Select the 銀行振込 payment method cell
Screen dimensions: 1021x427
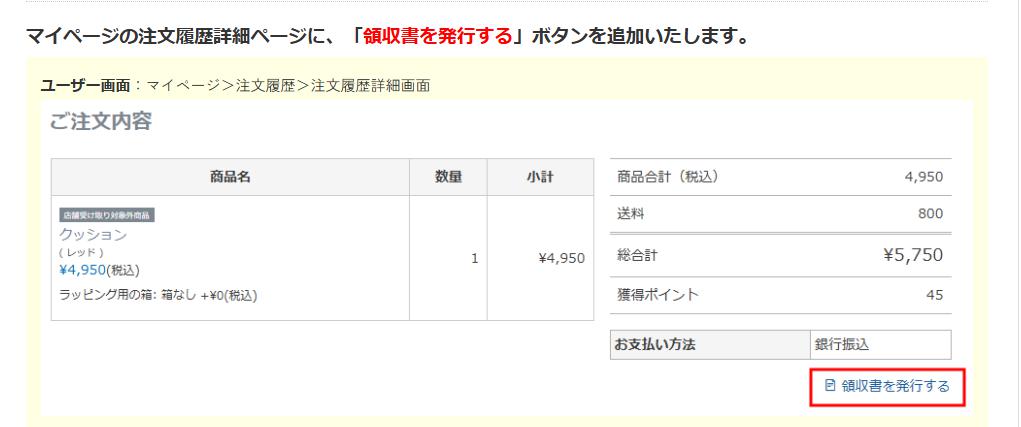pyautogui.click(x=881, y=345)
